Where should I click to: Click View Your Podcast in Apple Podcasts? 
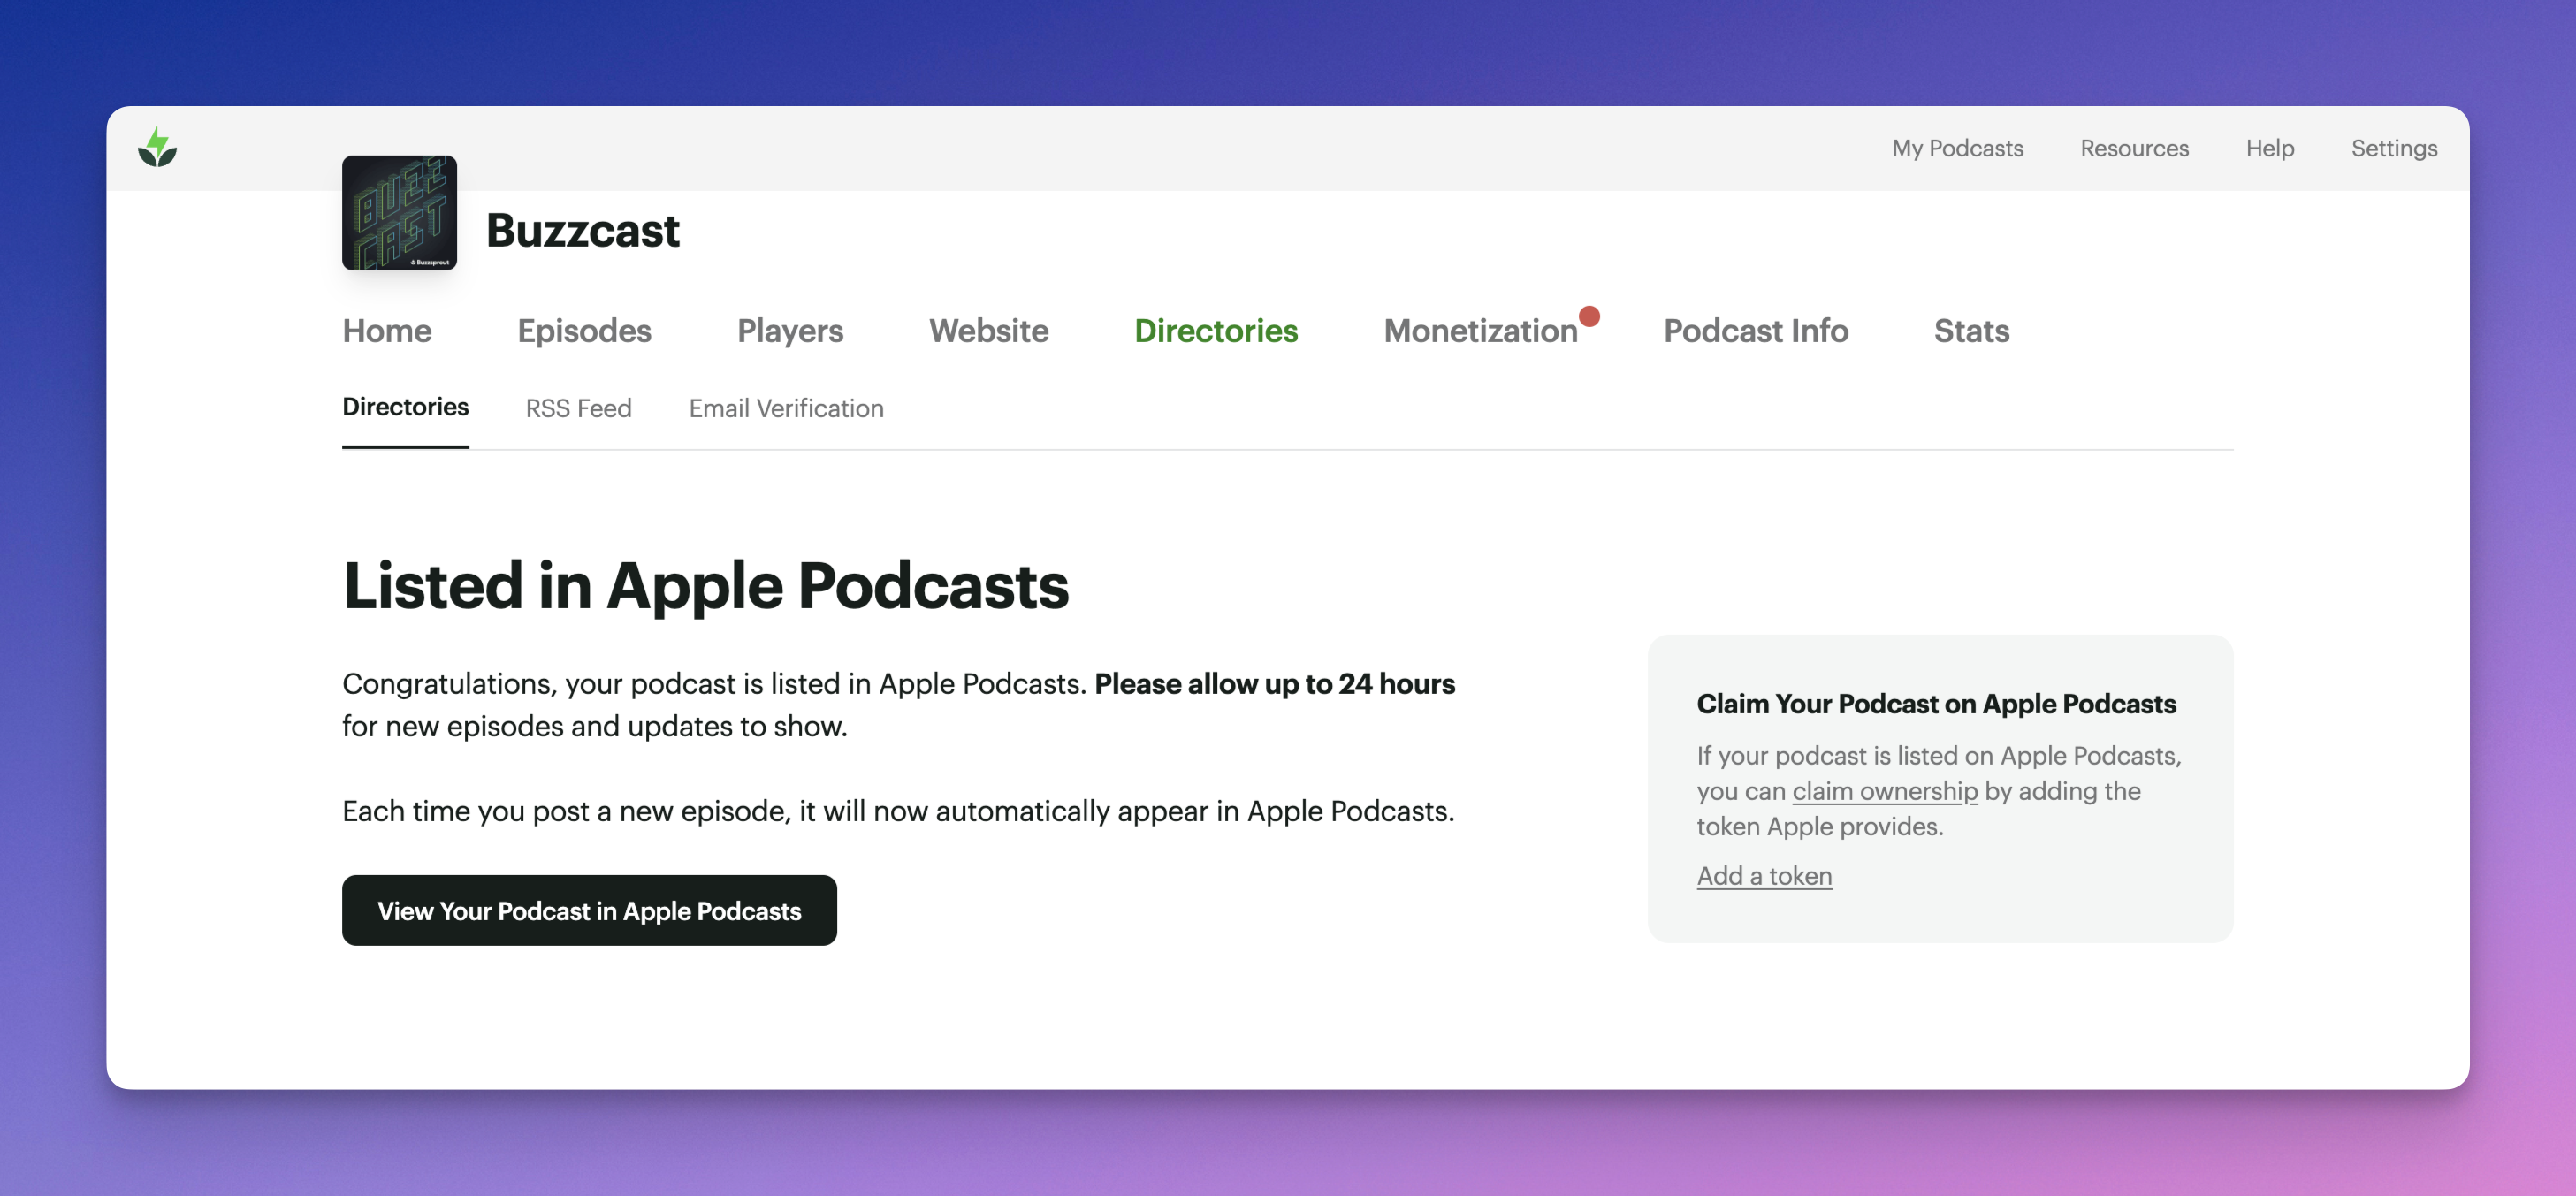click(x=589, y=910)
